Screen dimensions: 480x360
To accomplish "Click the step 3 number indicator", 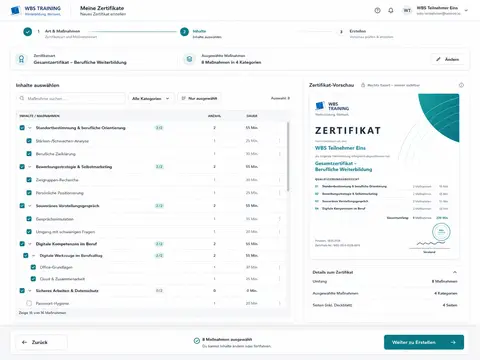I will pyautogui.click(x=341, y=32).
